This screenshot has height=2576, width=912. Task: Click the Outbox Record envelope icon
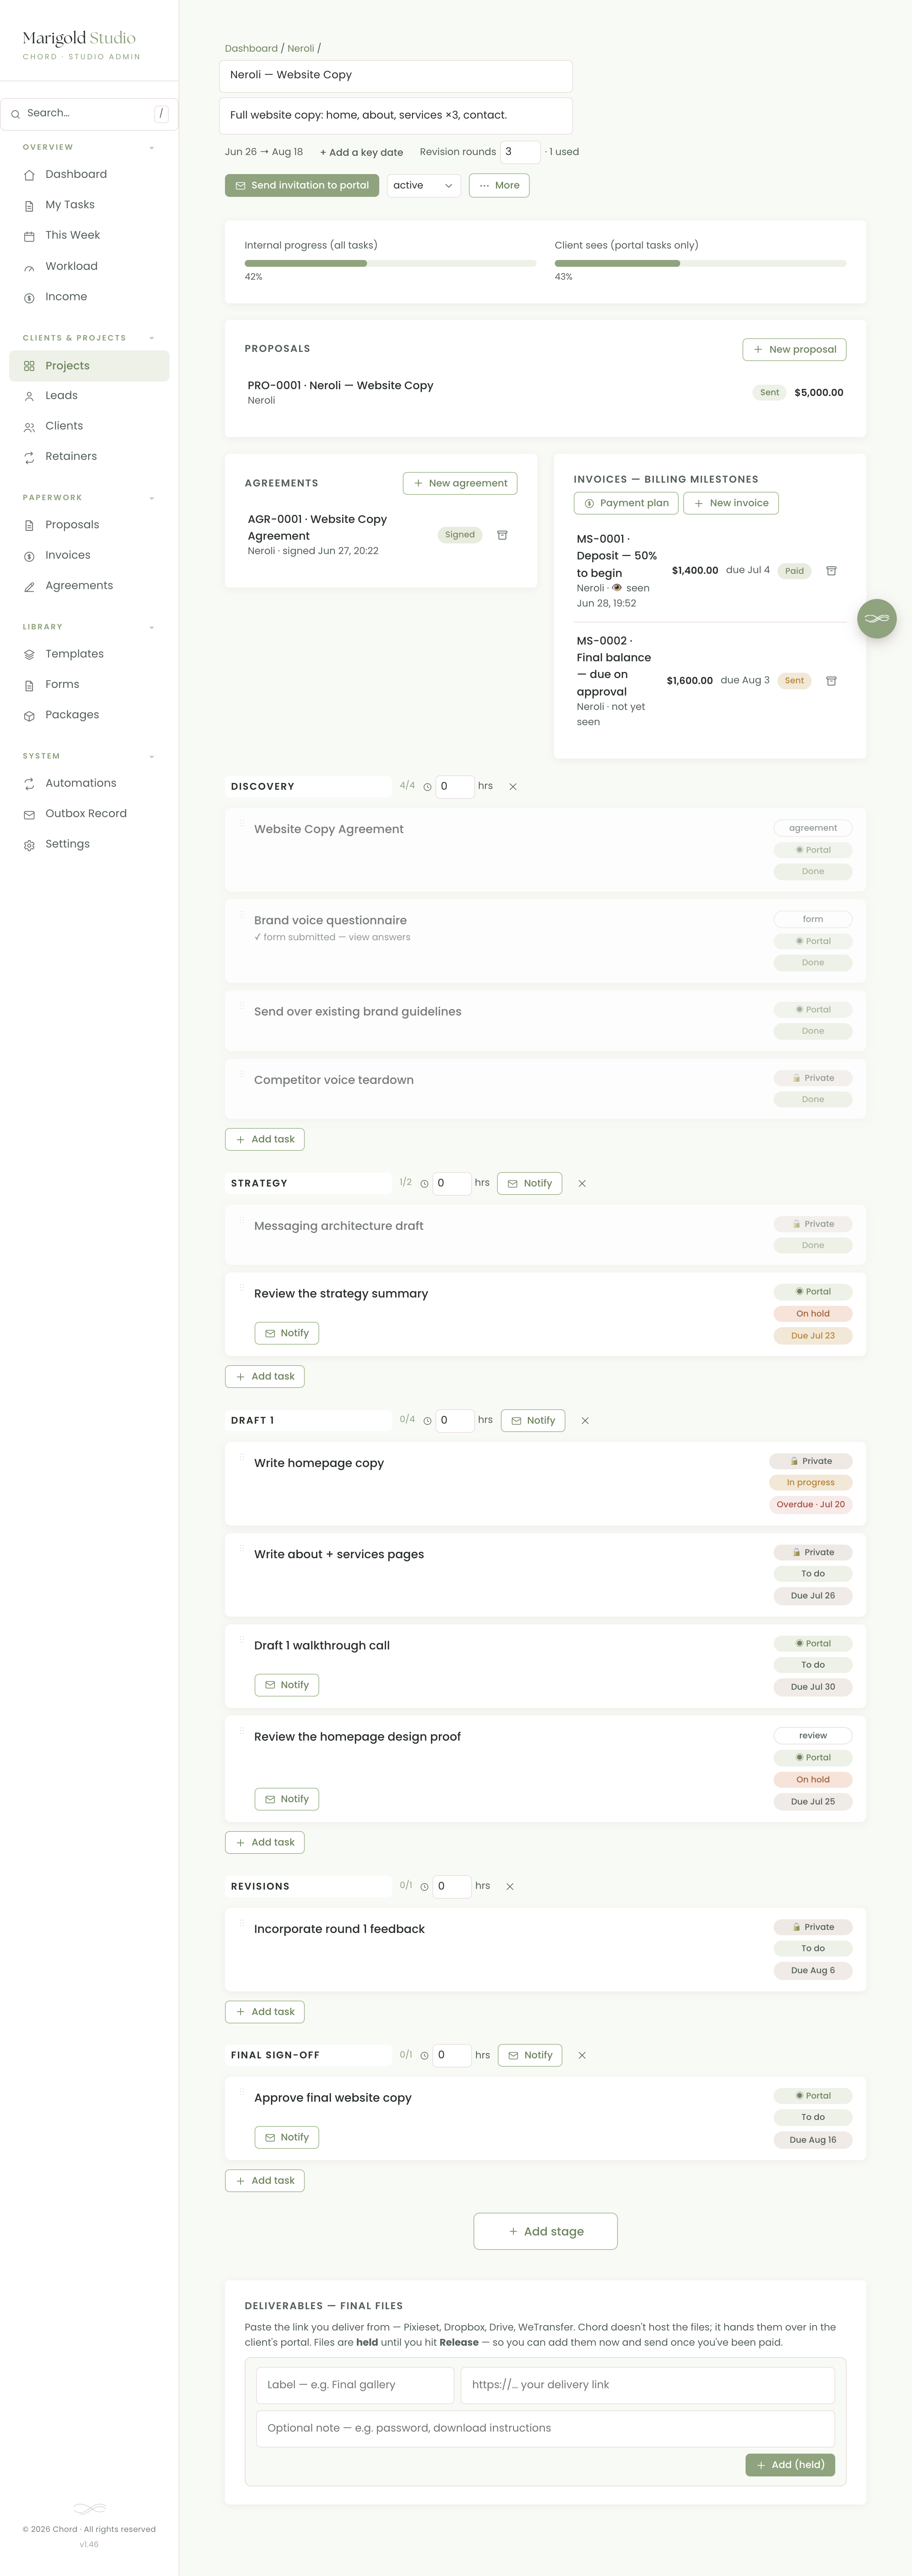click(x=29, y=814)
